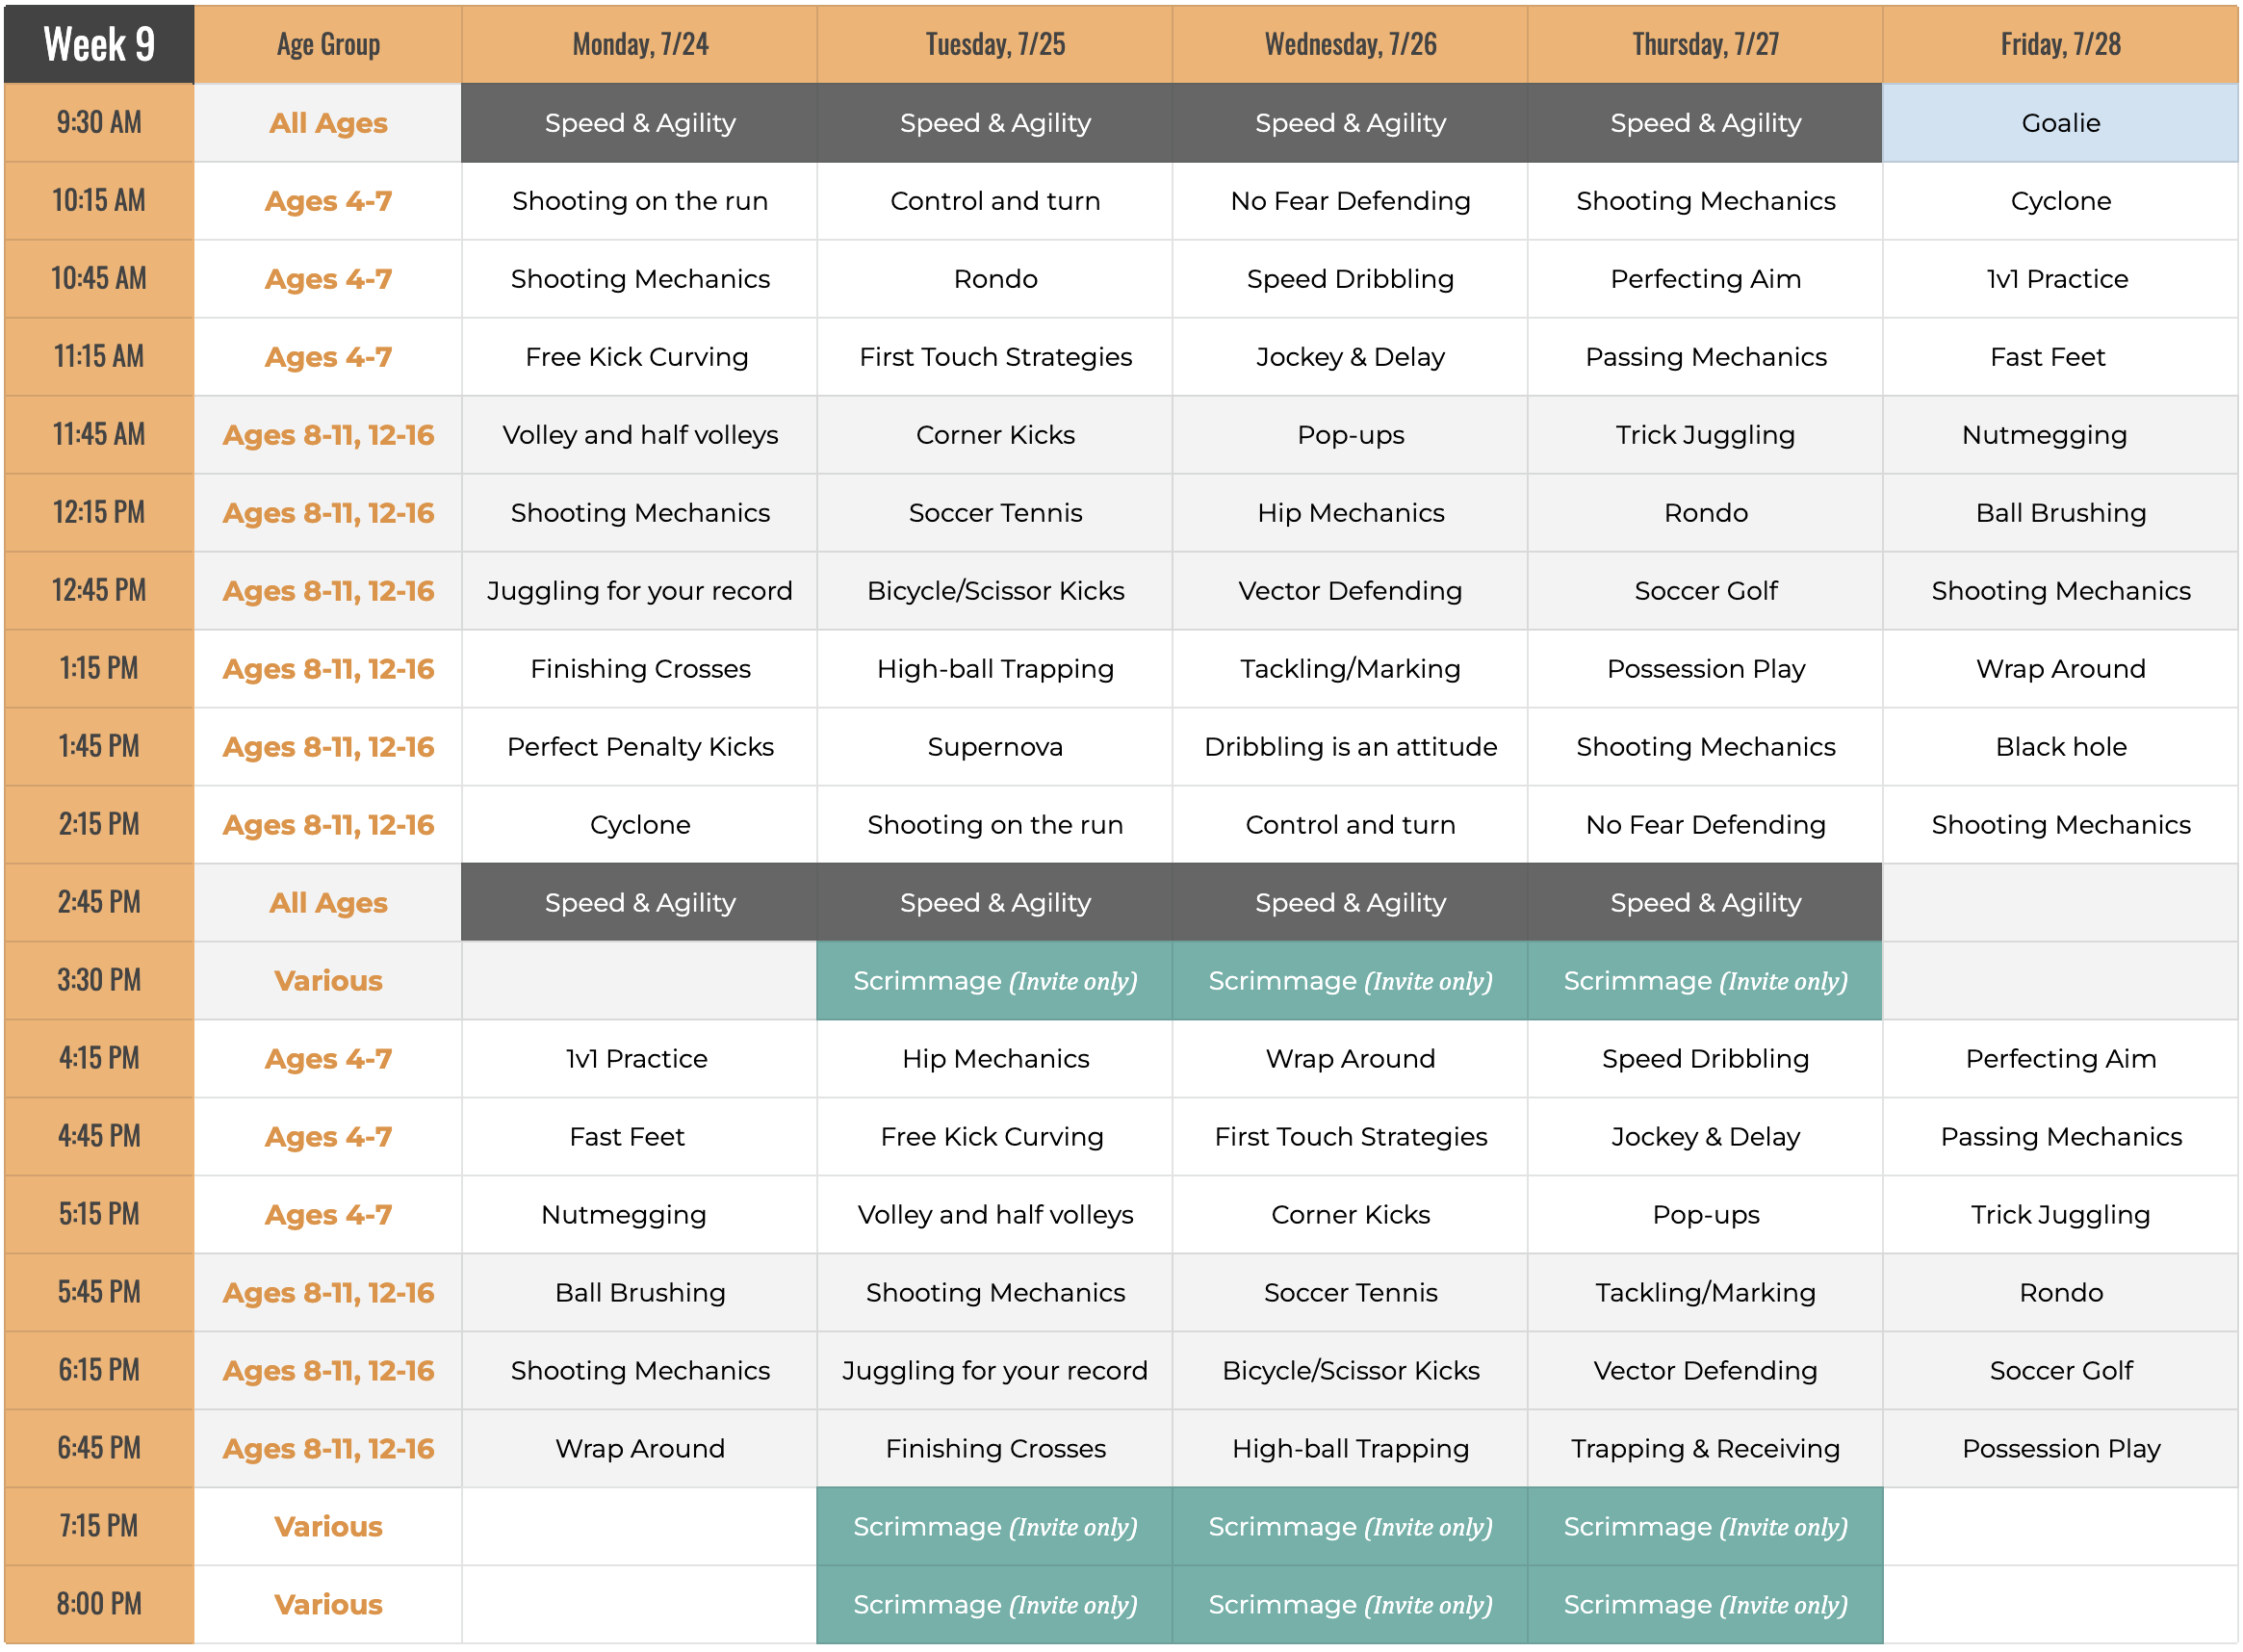The width and height of the screenshot is (2243, 1652).
Task: Click Nutmegging in the 5:15 PM row
Action: [x=640, y=1215]
